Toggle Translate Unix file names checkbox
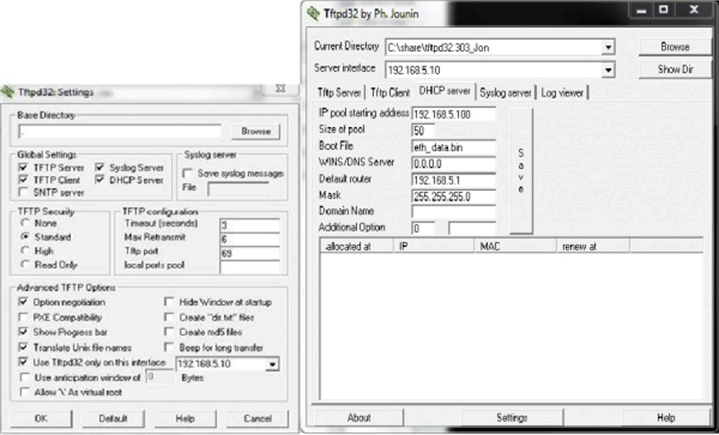This screenshot has height=435, width=719. (x=23, y=347)
